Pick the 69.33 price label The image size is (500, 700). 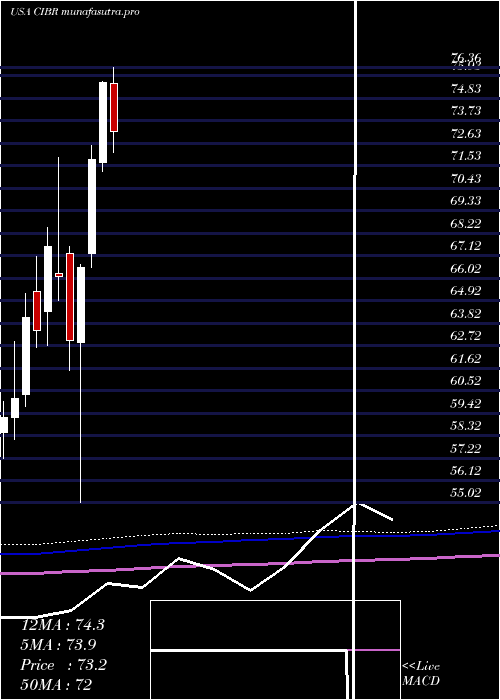tap(466, 200)
